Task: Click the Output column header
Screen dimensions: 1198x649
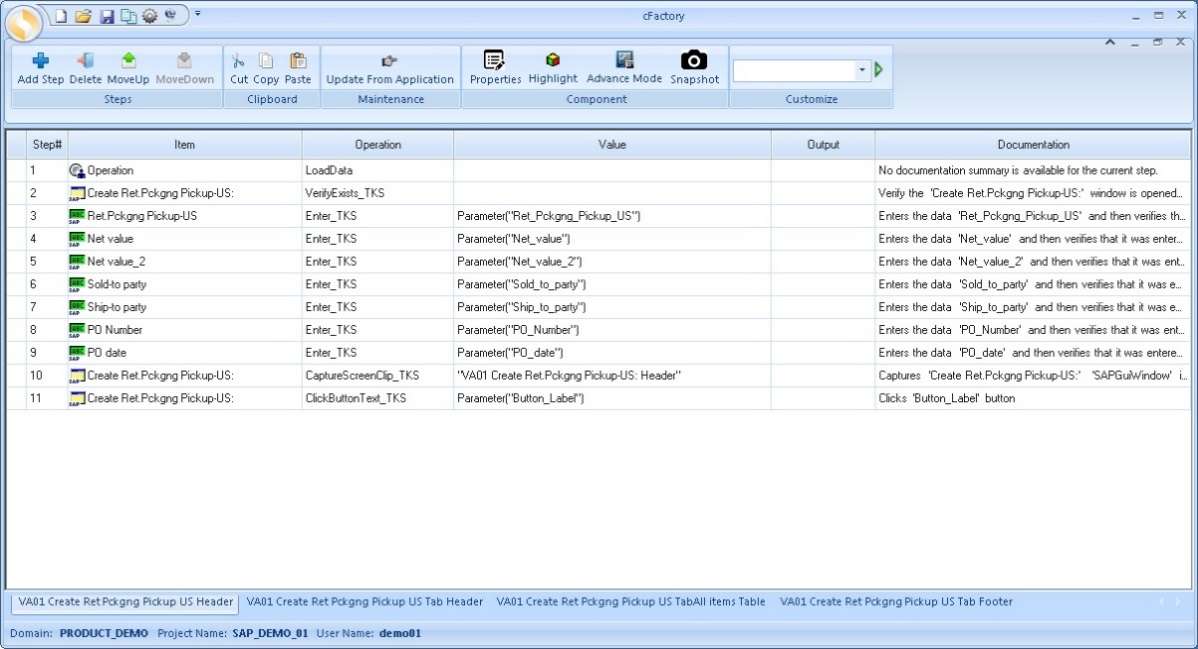Action: tap(823, 144)
